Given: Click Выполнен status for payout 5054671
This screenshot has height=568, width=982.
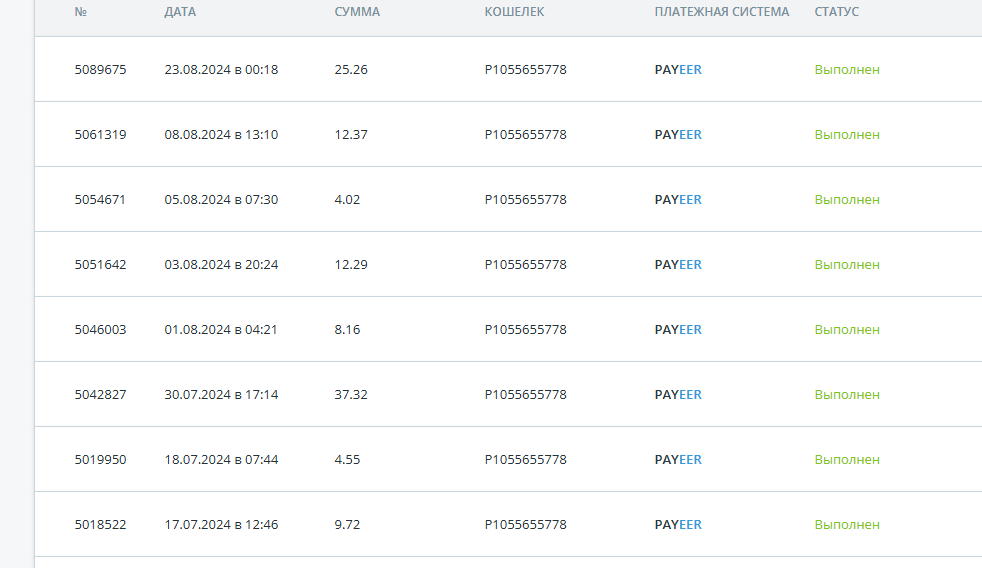Looking at the screenshot, I should (x=847, y=200).
